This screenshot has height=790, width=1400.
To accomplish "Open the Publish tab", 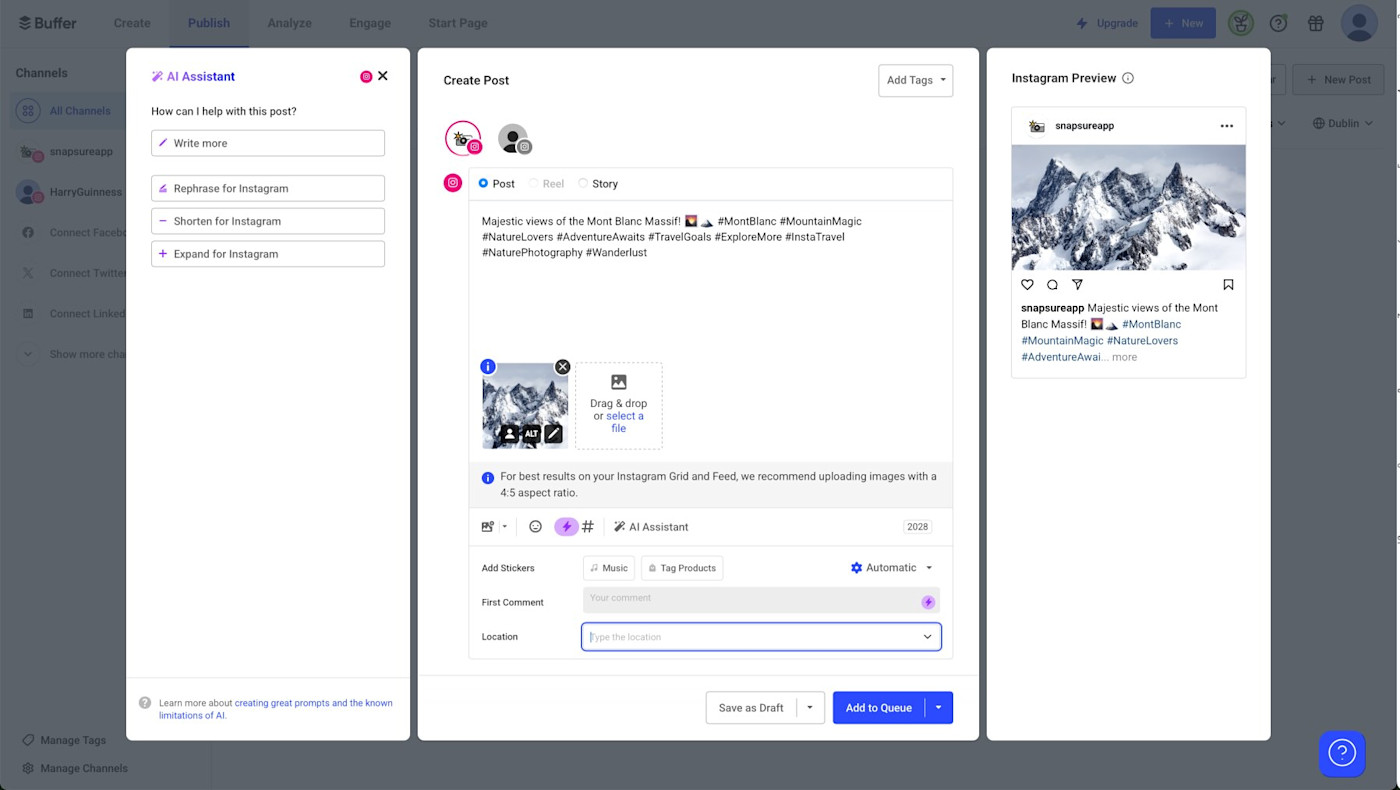I will coord(209,23).
